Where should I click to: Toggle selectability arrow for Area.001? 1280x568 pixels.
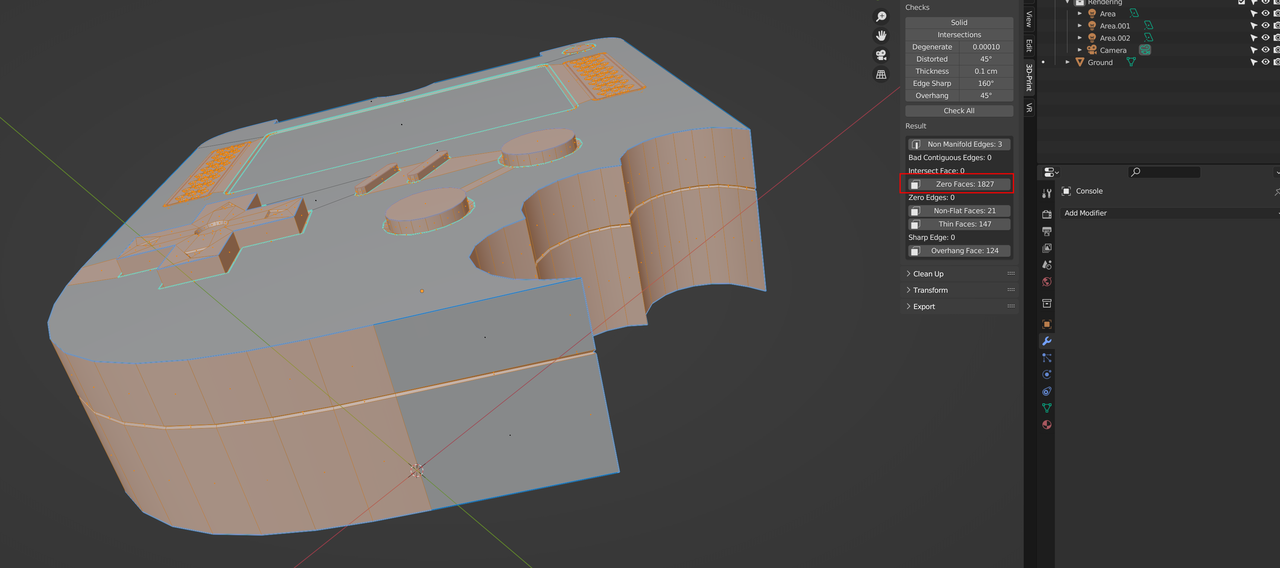pyautogui.click(x=1254, y=26)
